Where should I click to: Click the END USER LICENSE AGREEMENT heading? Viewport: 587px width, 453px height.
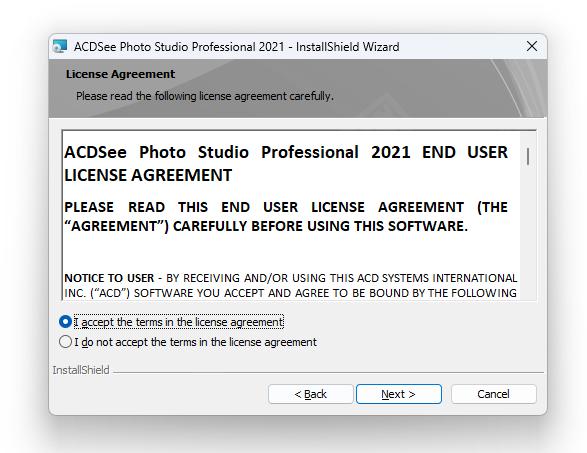[x=286, y=164]
